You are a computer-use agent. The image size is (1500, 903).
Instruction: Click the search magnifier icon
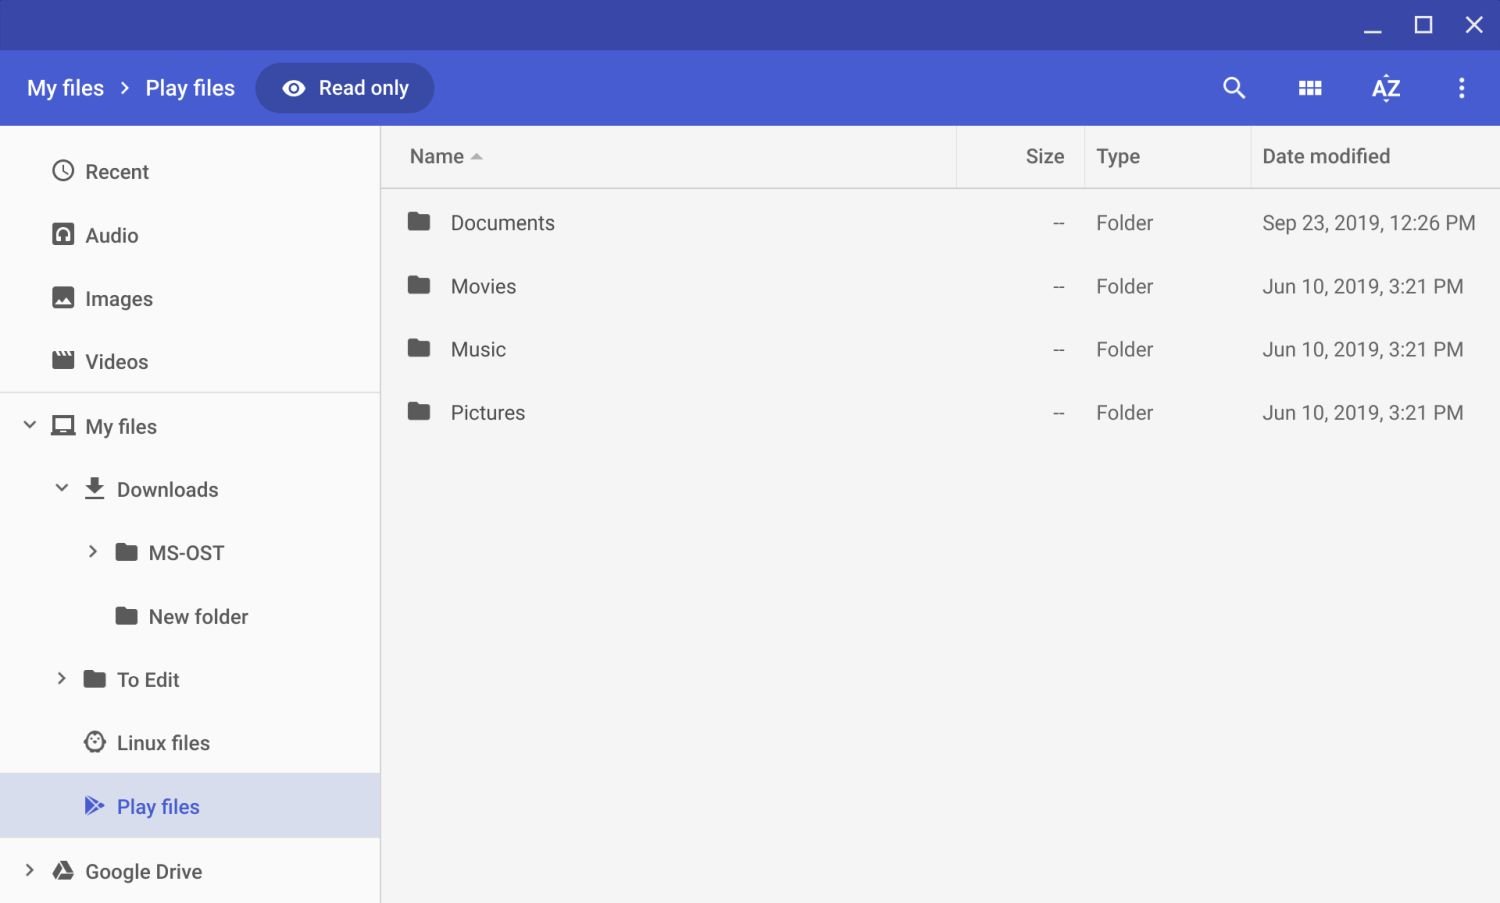tap(1234, 88)
